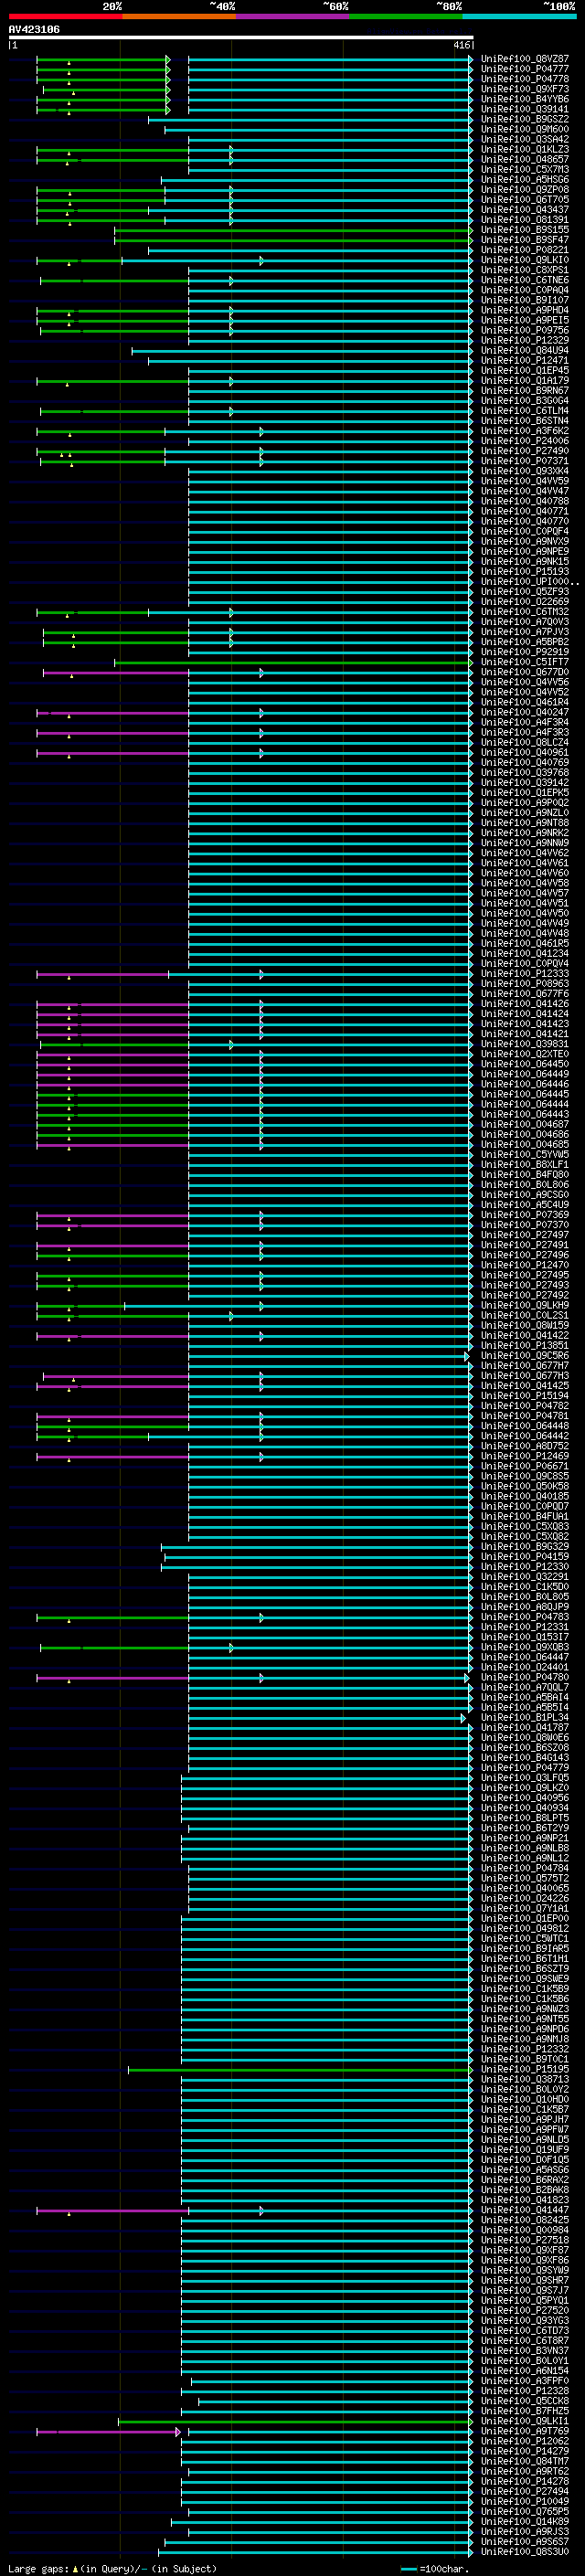Click the red 20% identity legend segment
This screenshot has width=585, height=2576.
pos(65,16)
